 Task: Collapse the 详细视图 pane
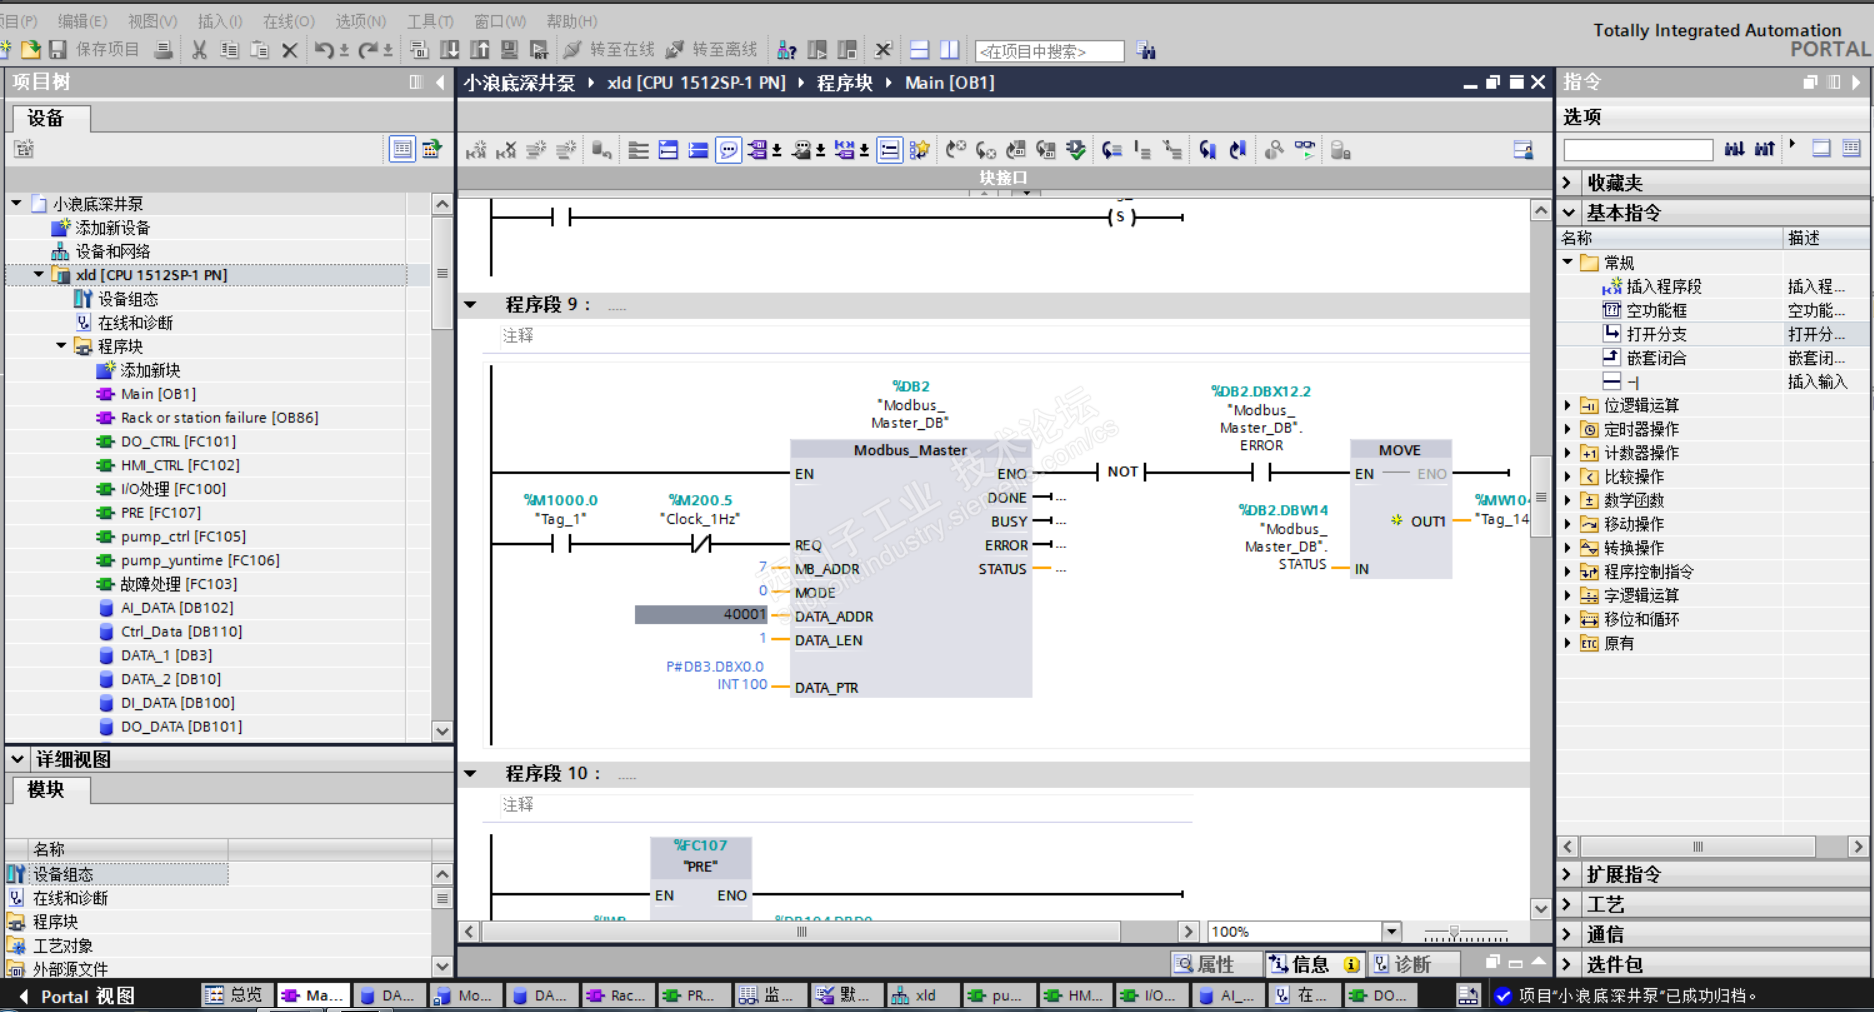click(x=18, y=759)
